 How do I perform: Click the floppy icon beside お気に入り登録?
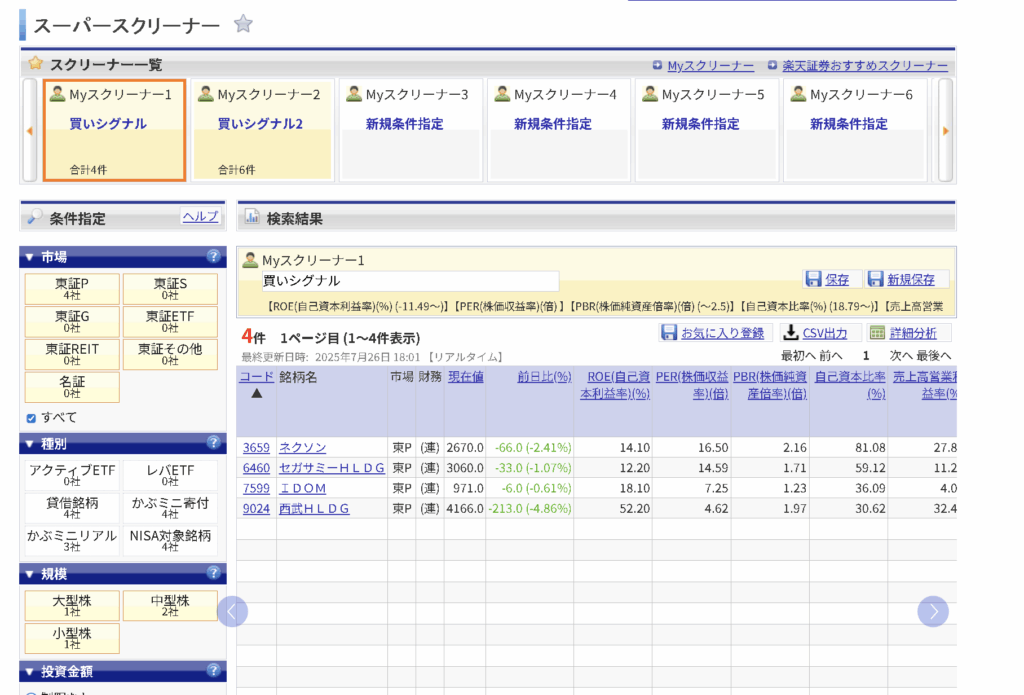669,332
